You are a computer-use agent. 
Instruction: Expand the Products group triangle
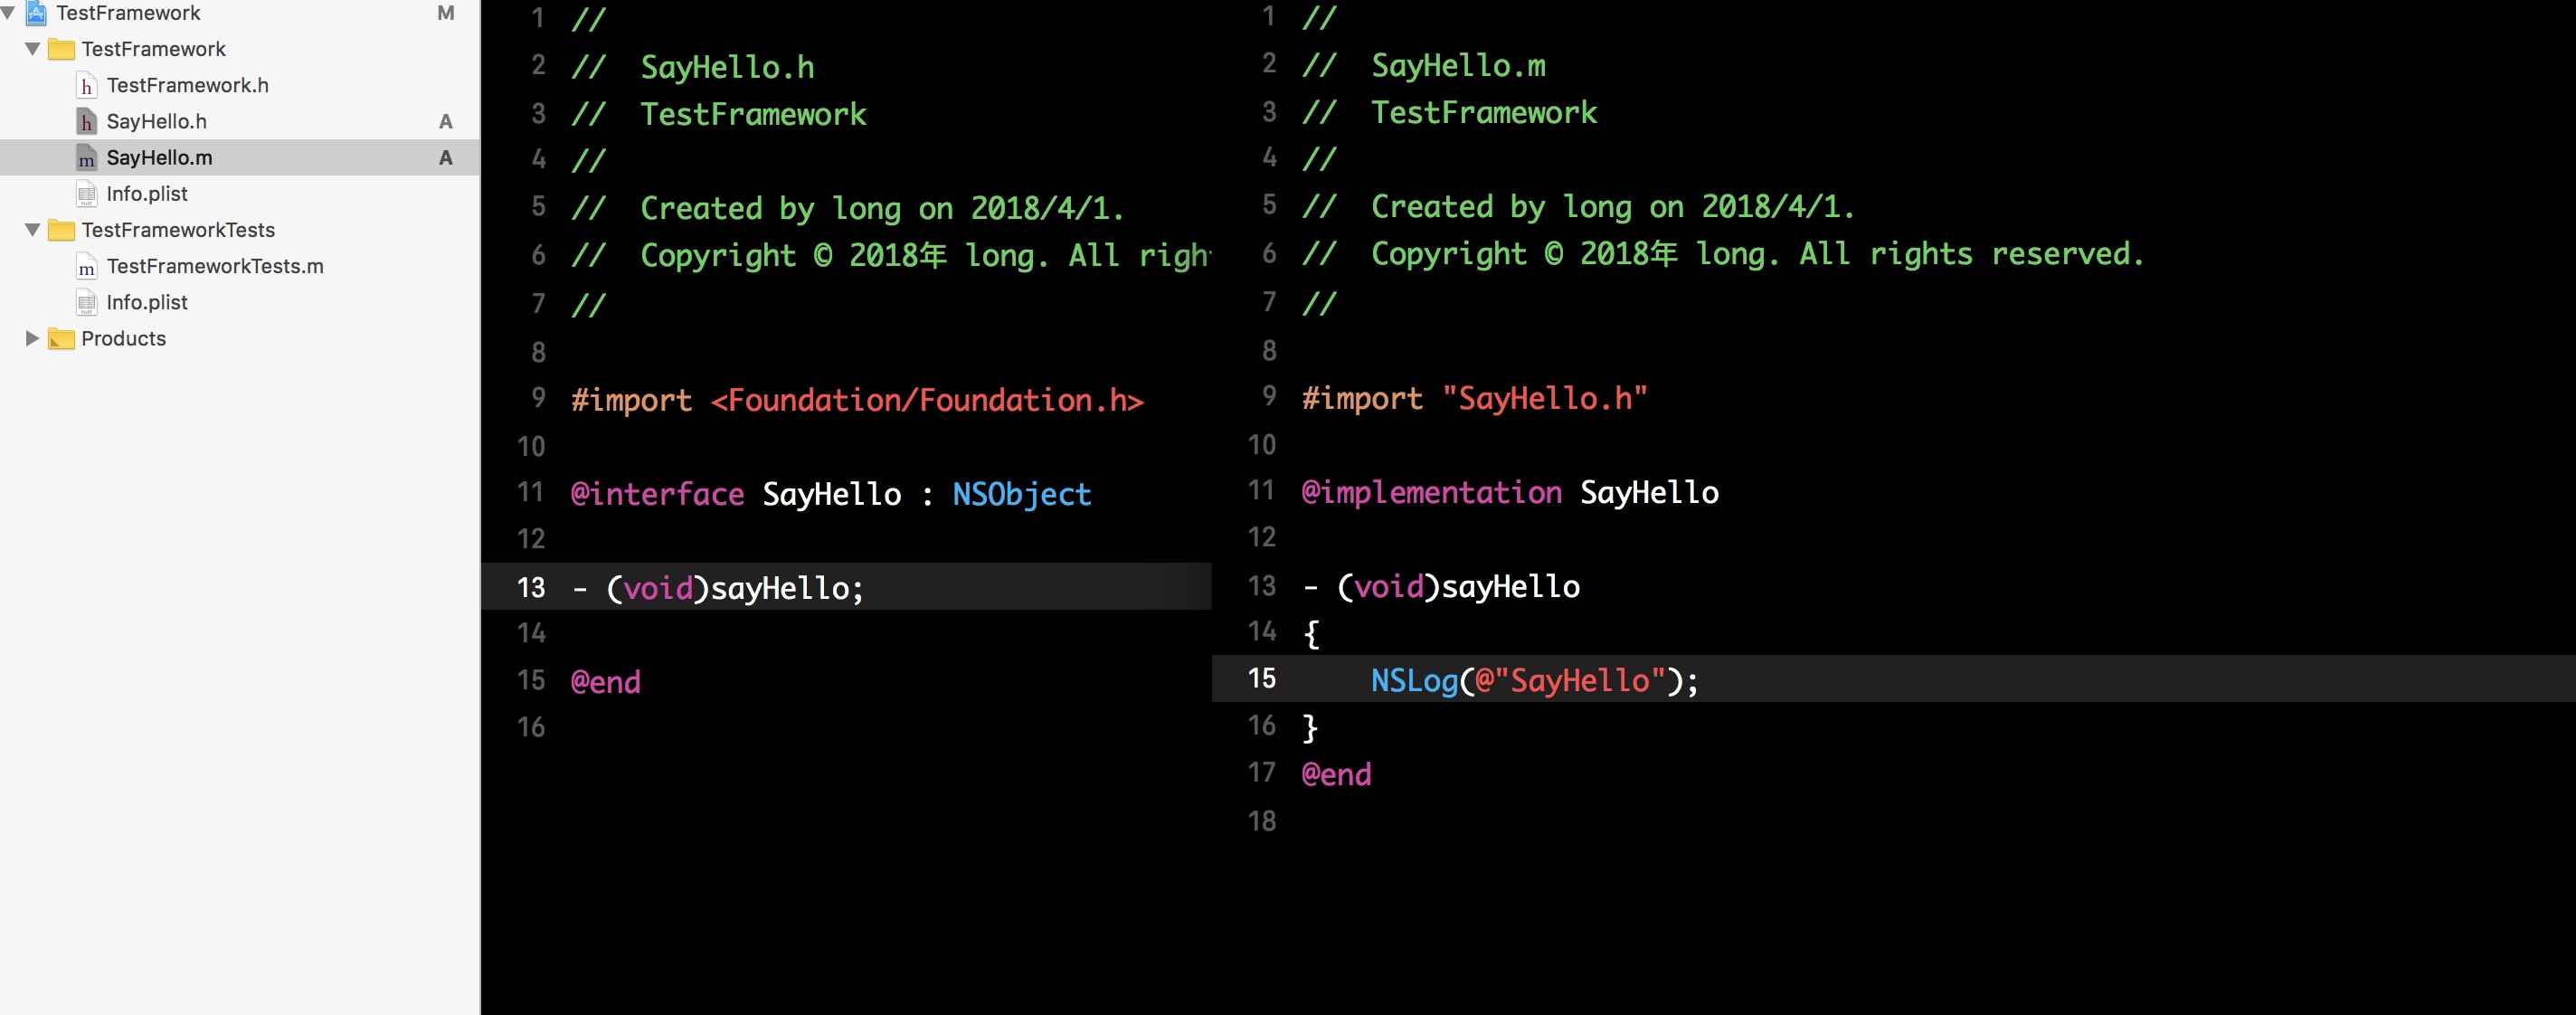[x=32, y=339]
